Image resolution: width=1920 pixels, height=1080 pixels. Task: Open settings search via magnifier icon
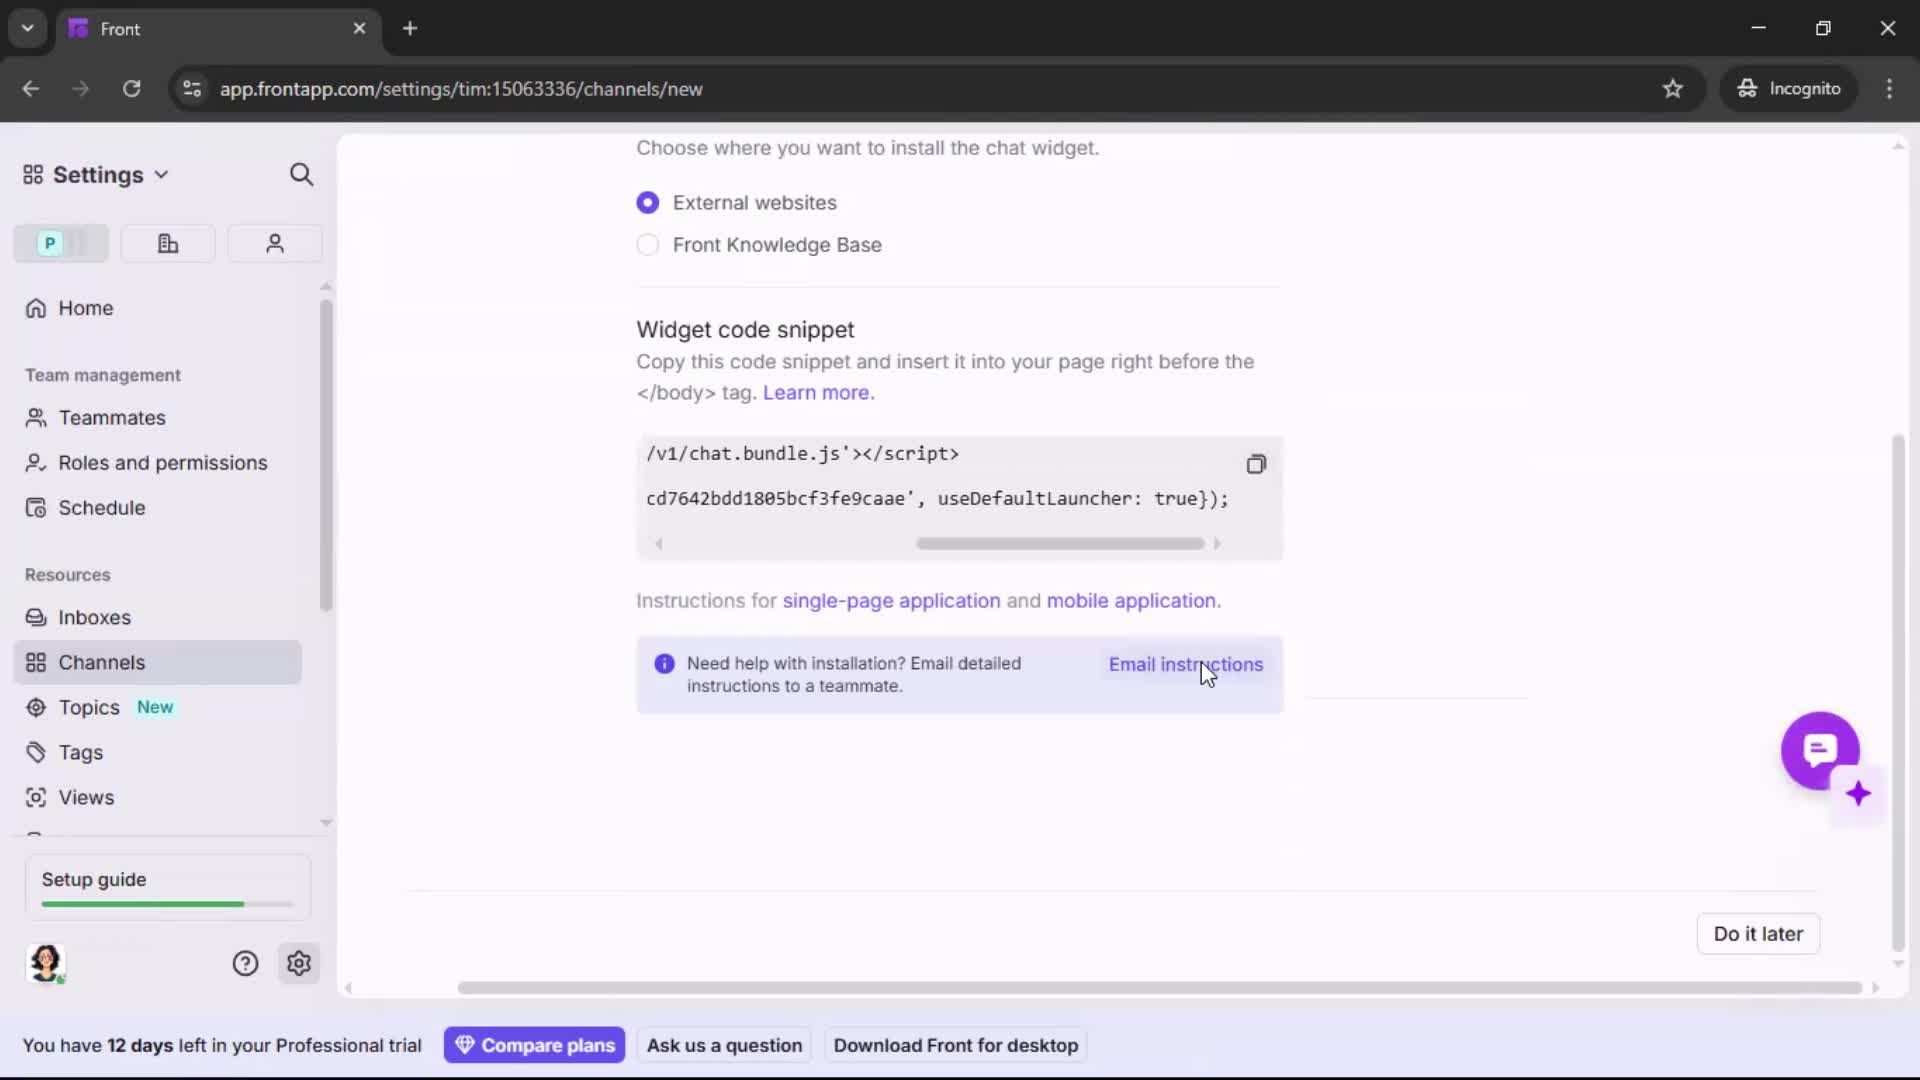(301, 174)
